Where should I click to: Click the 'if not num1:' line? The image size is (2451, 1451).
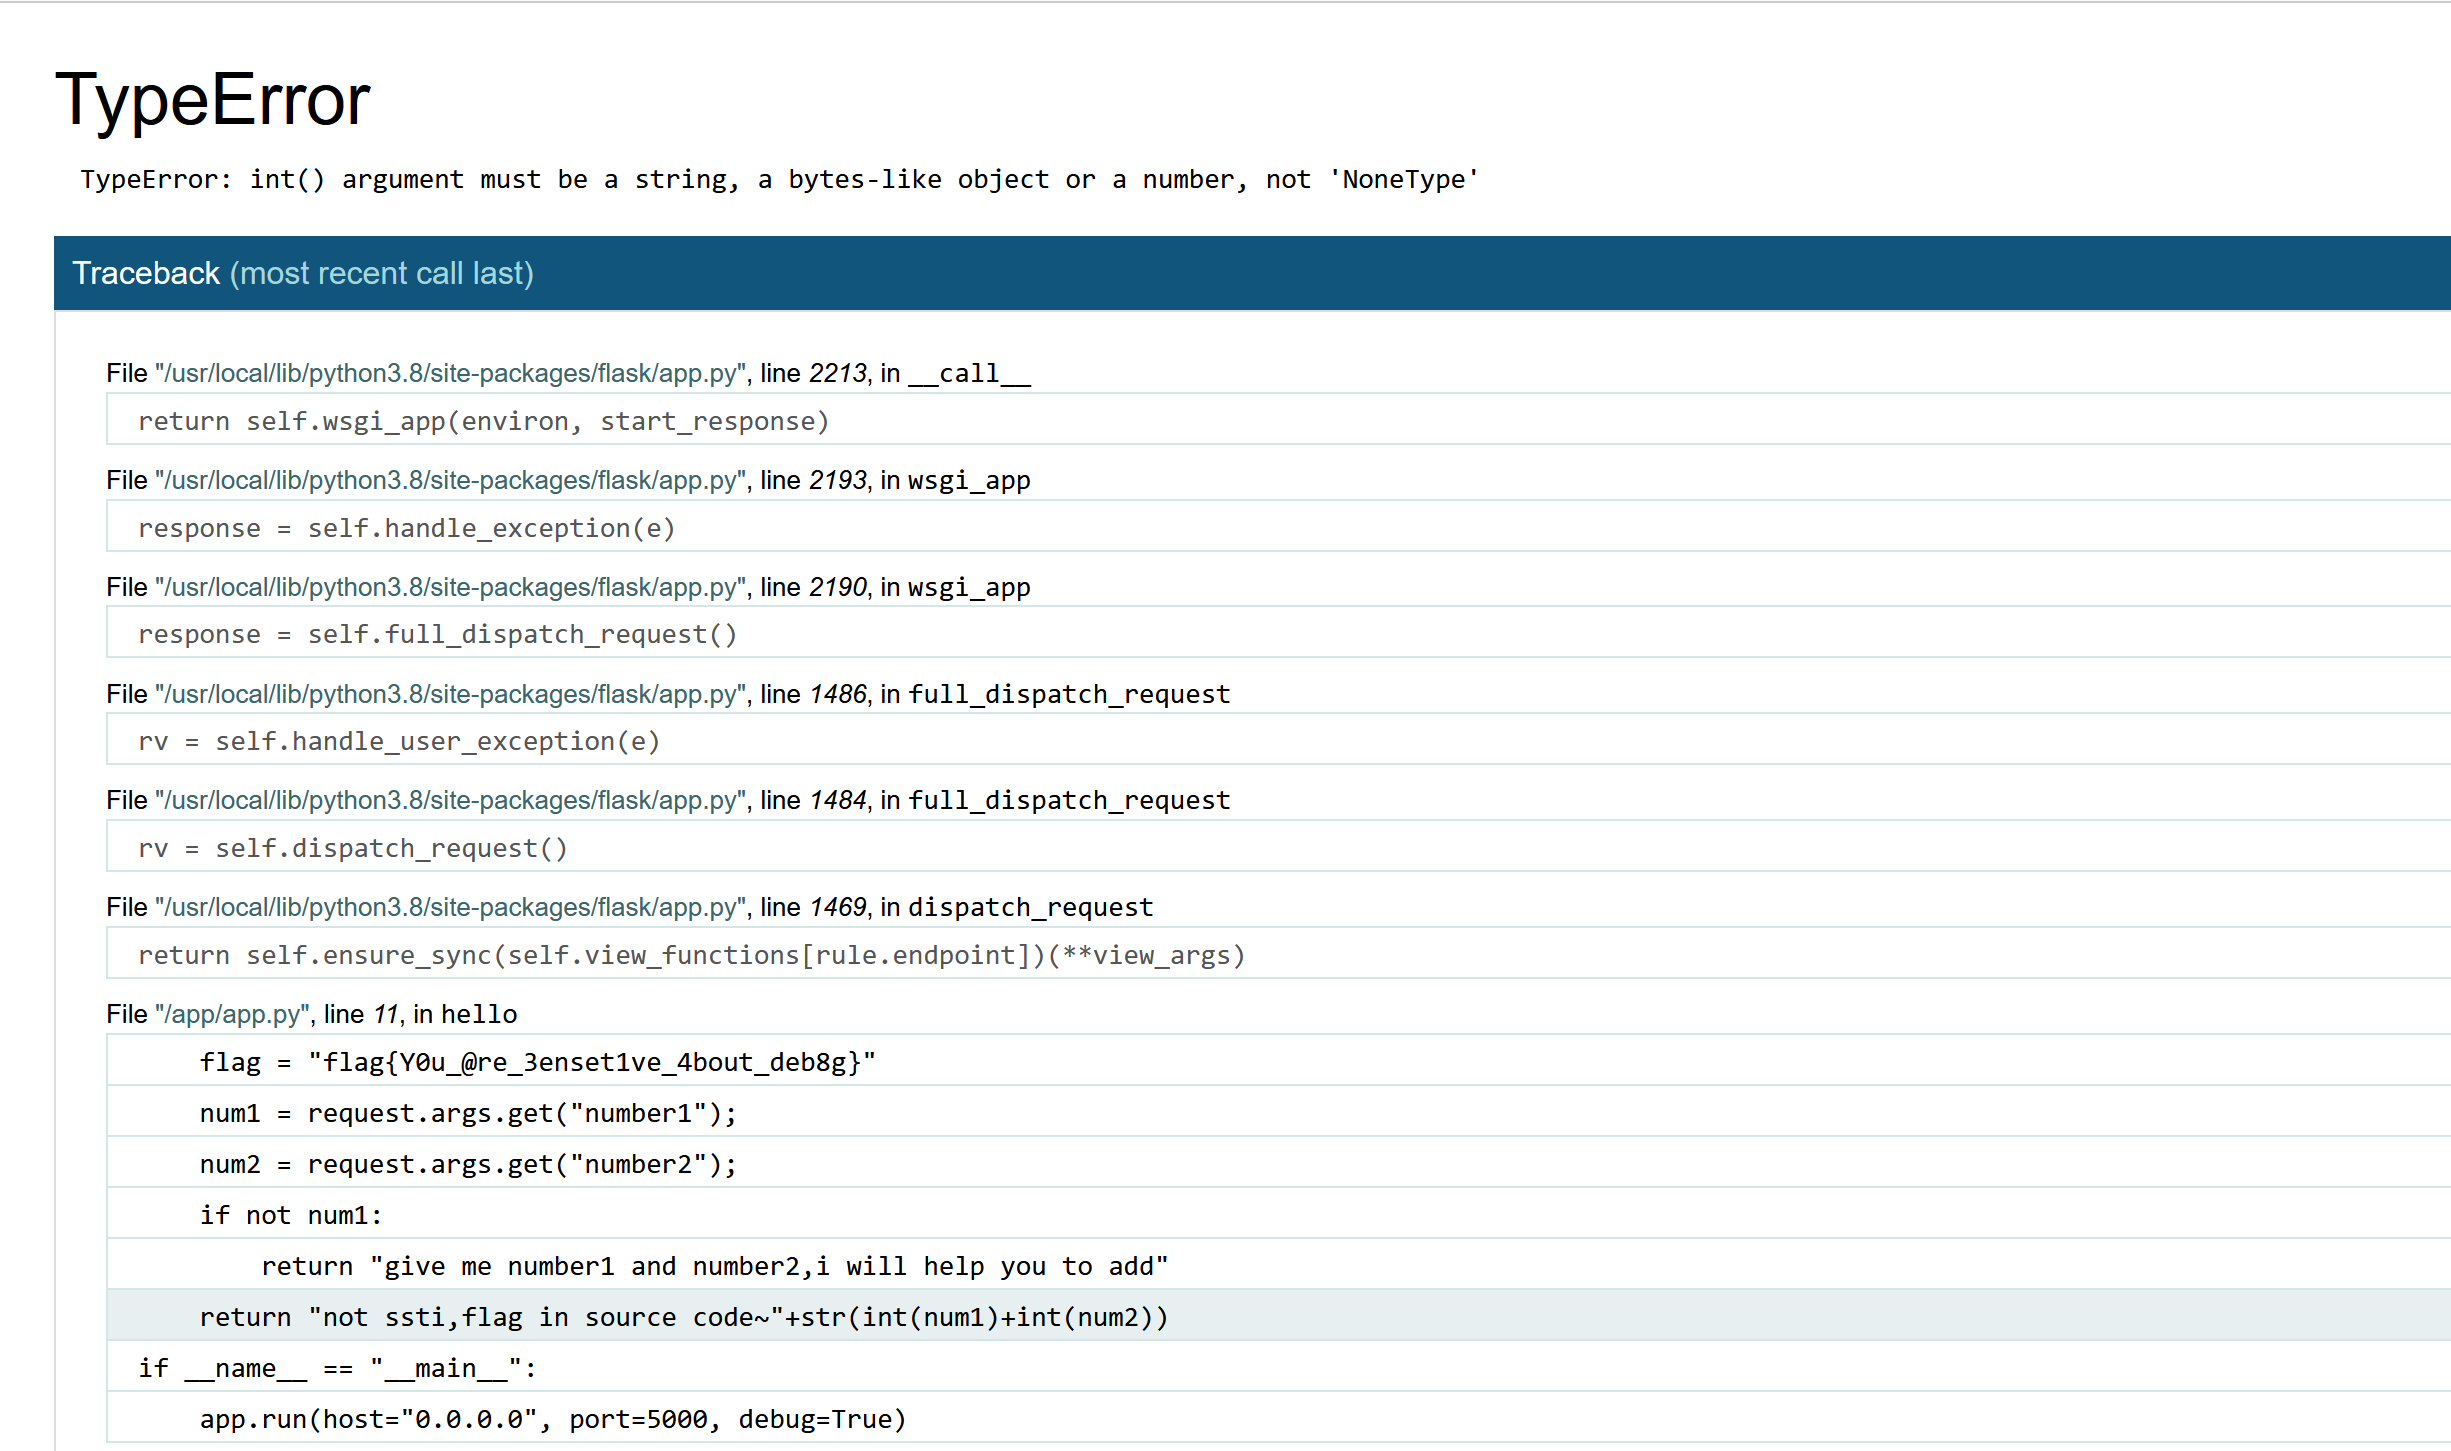[x=1278, y=1215]
